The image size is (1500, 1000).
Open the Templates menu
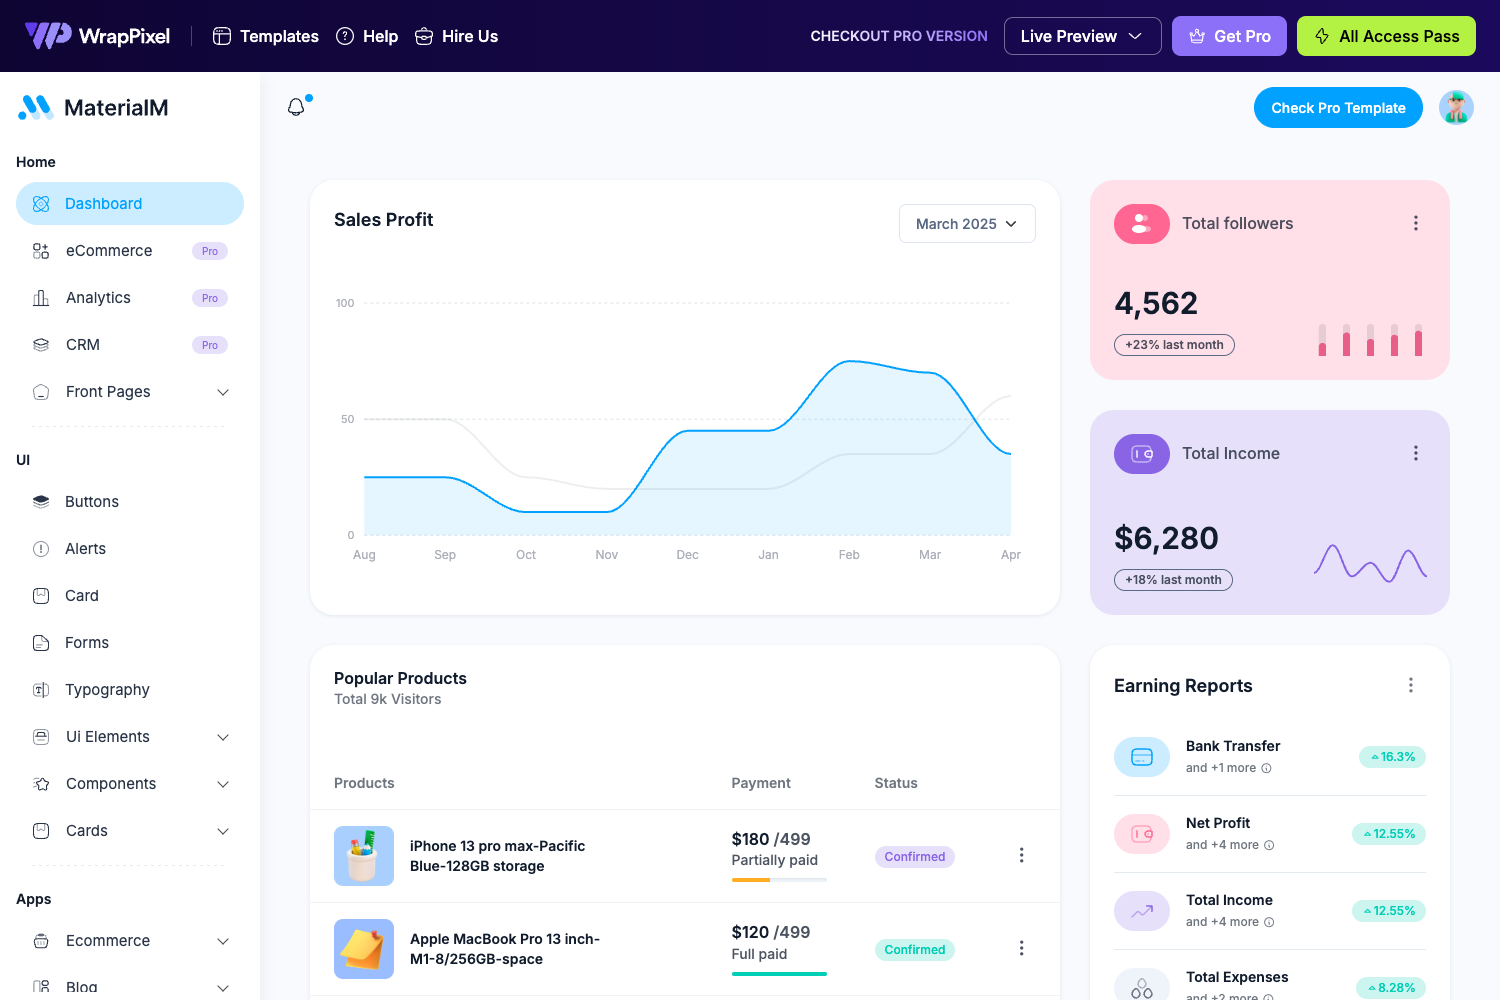point(264,36)
